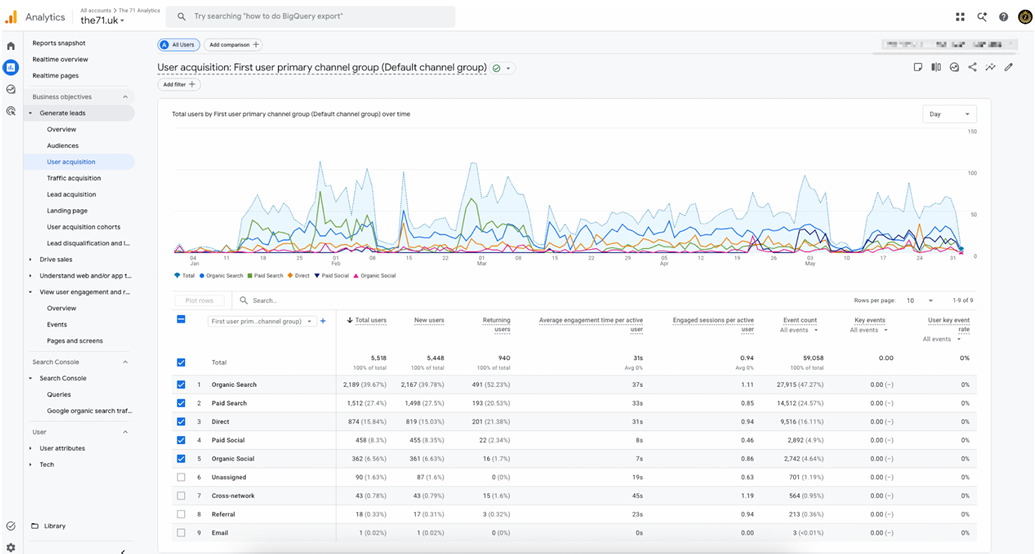The image size is (1035, 554).
Task: Click the Google Analytics logo
Action: 11,17
